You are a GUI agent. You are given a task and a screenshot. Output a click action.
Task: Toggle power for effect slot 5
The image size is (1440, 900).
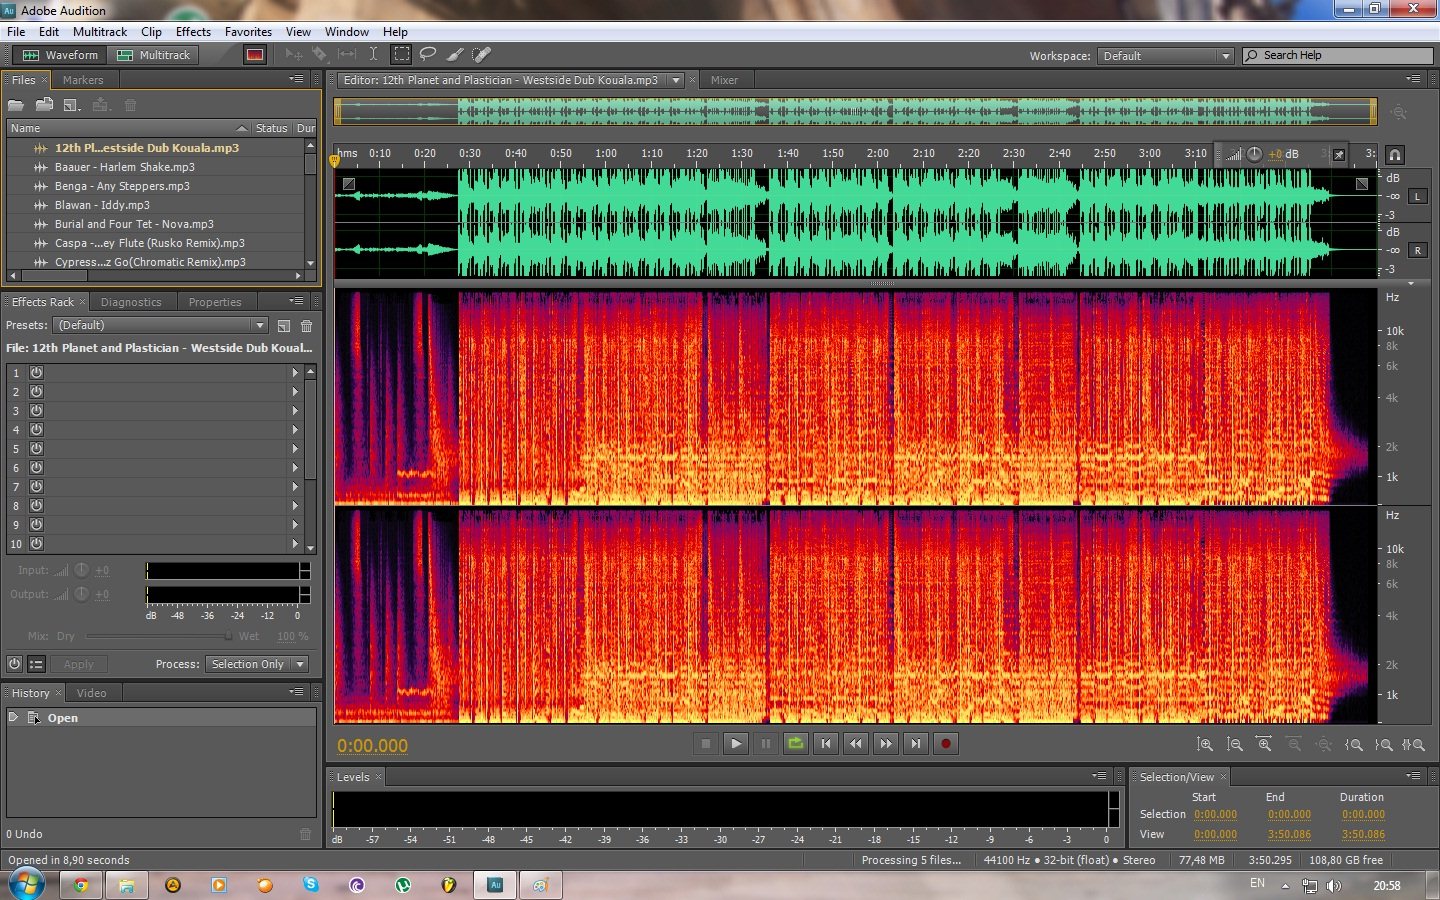pos(36,448)
